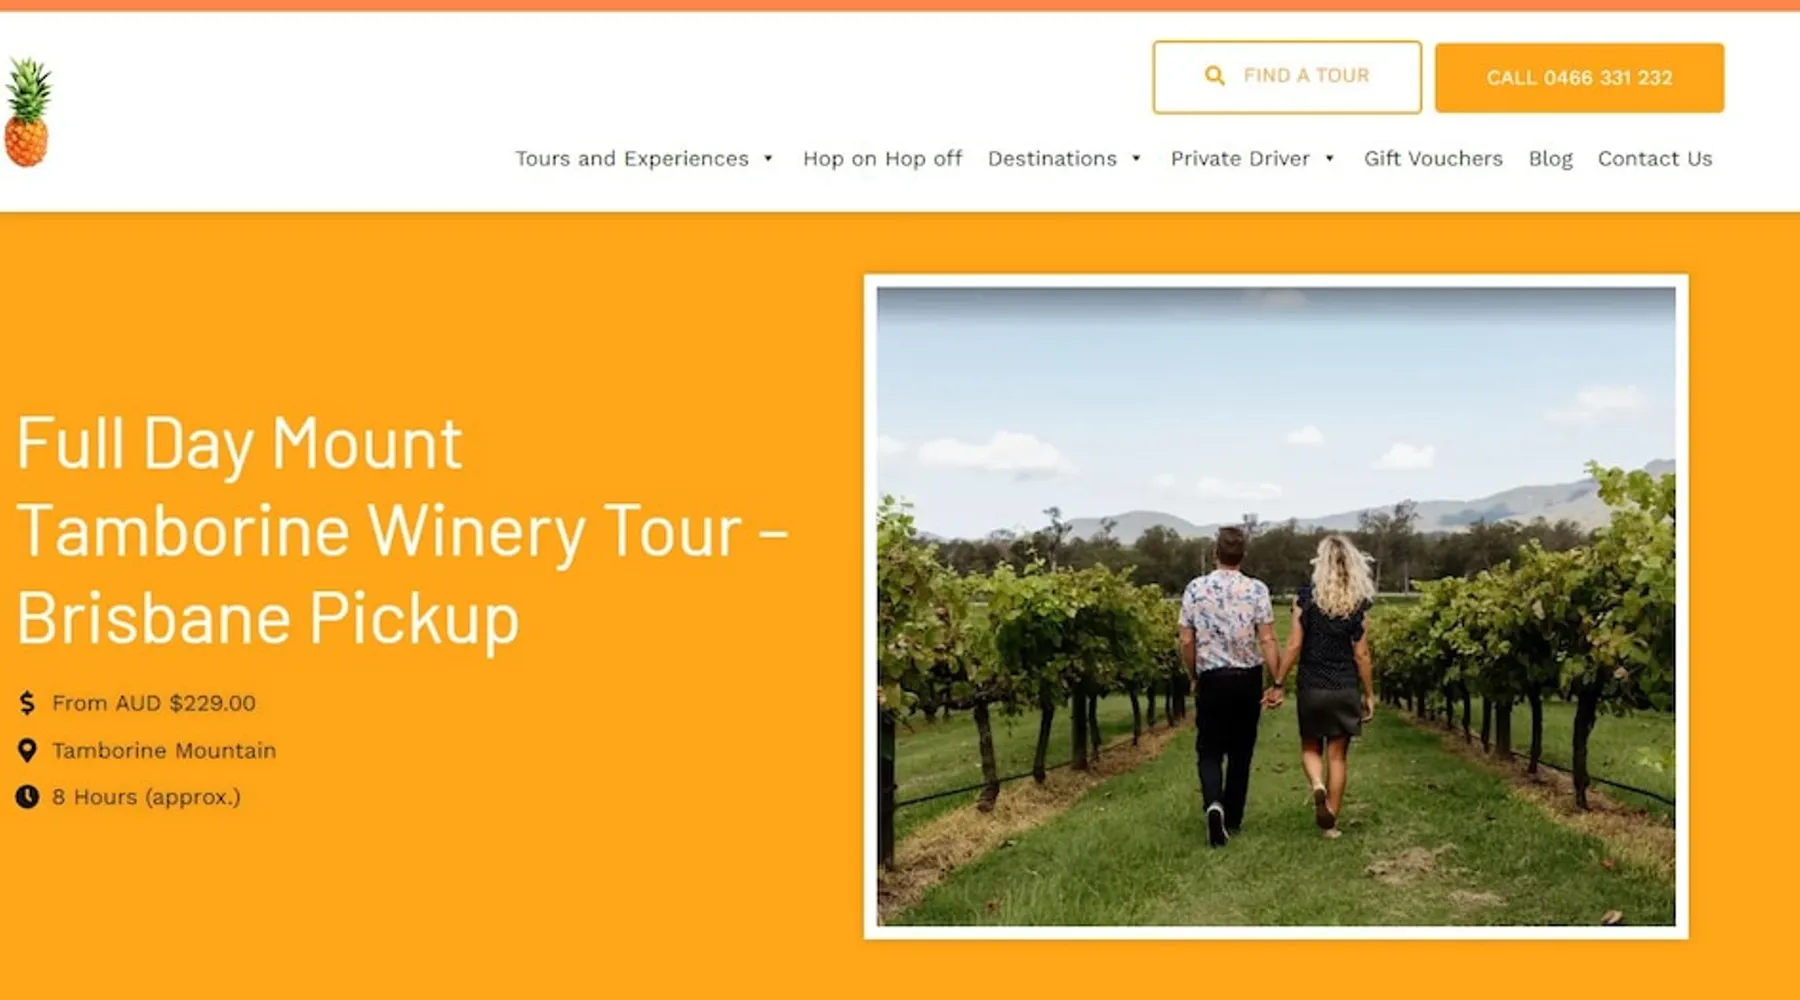Open the Contact Us page
The image size is (1800, 1000).
coord(1655,159)
